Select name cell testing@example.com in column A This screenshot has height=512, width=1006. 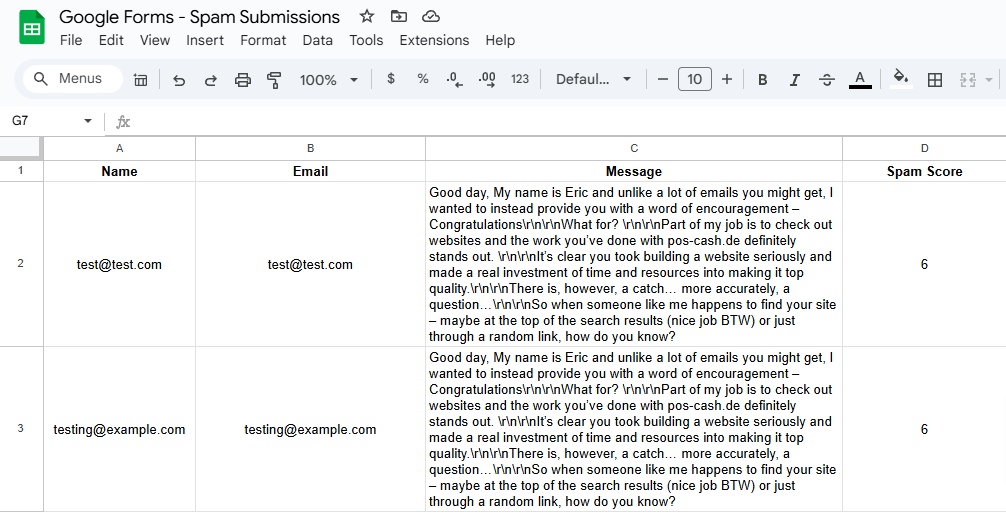[119, 429]
